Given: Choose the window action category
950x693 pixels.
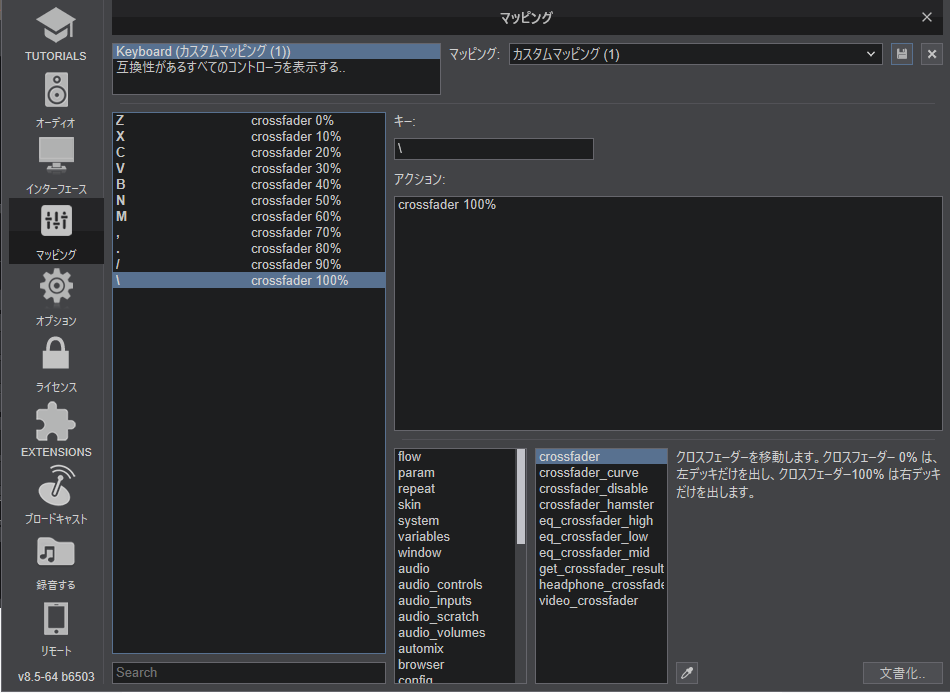Looking at the screenshot, I should pos(455,552).
